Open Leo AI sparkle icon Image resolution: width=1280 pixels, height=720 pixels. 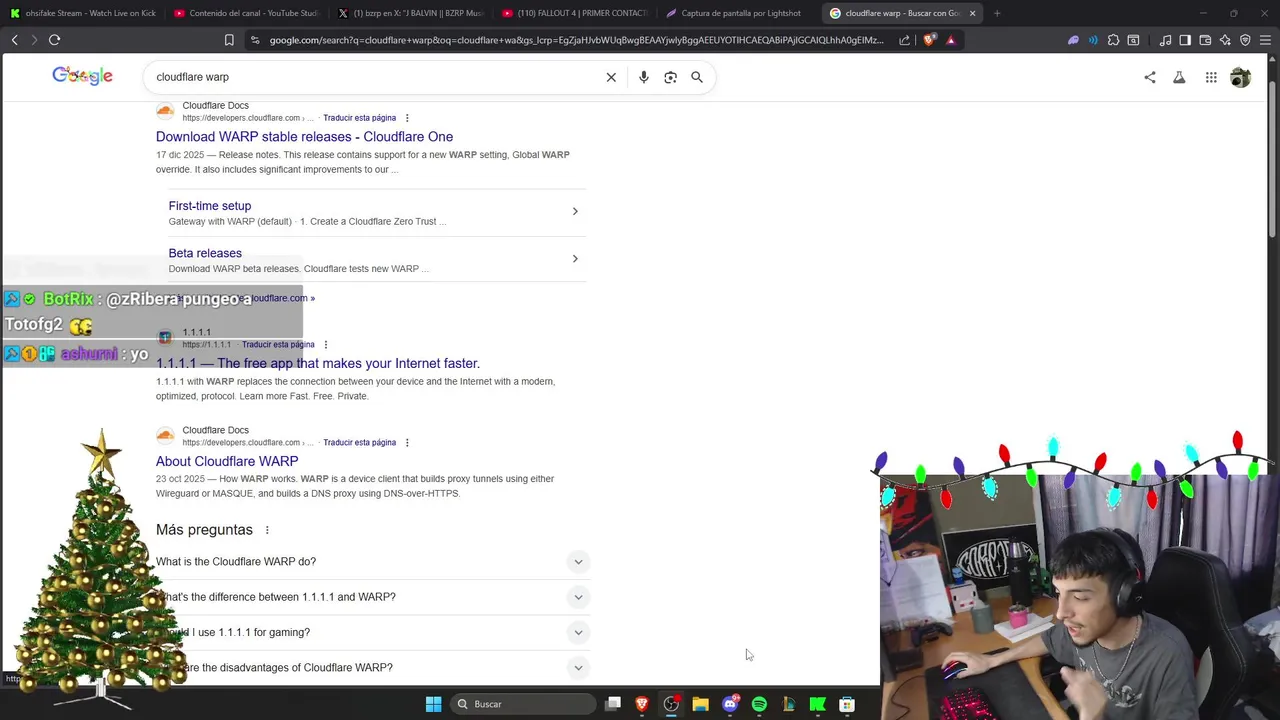tap(1225, 40)
